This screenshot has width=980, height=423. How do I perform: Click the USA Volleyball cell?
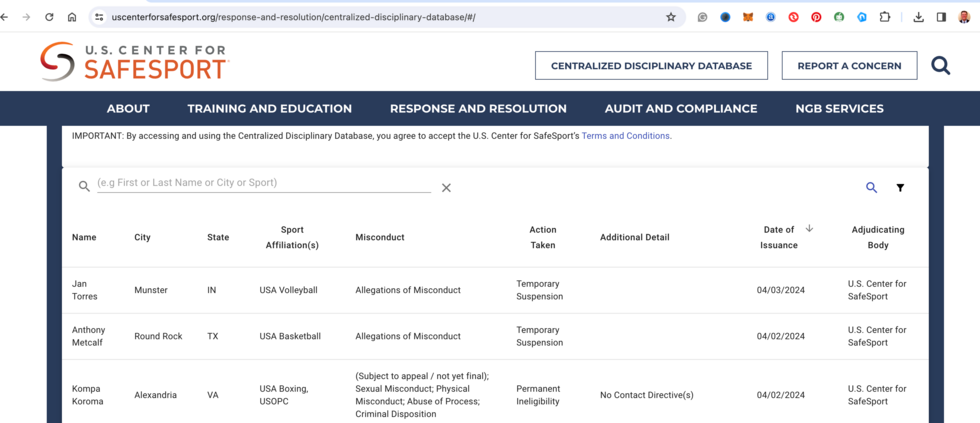click(288, 290)
